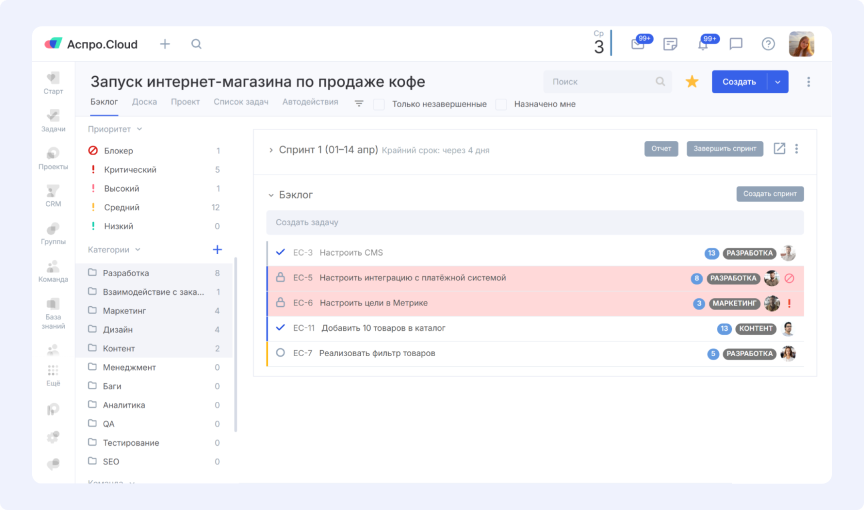Click the star favorite icon
The height and width of the screenshot is (510, 864).
(x=691, y=82)
